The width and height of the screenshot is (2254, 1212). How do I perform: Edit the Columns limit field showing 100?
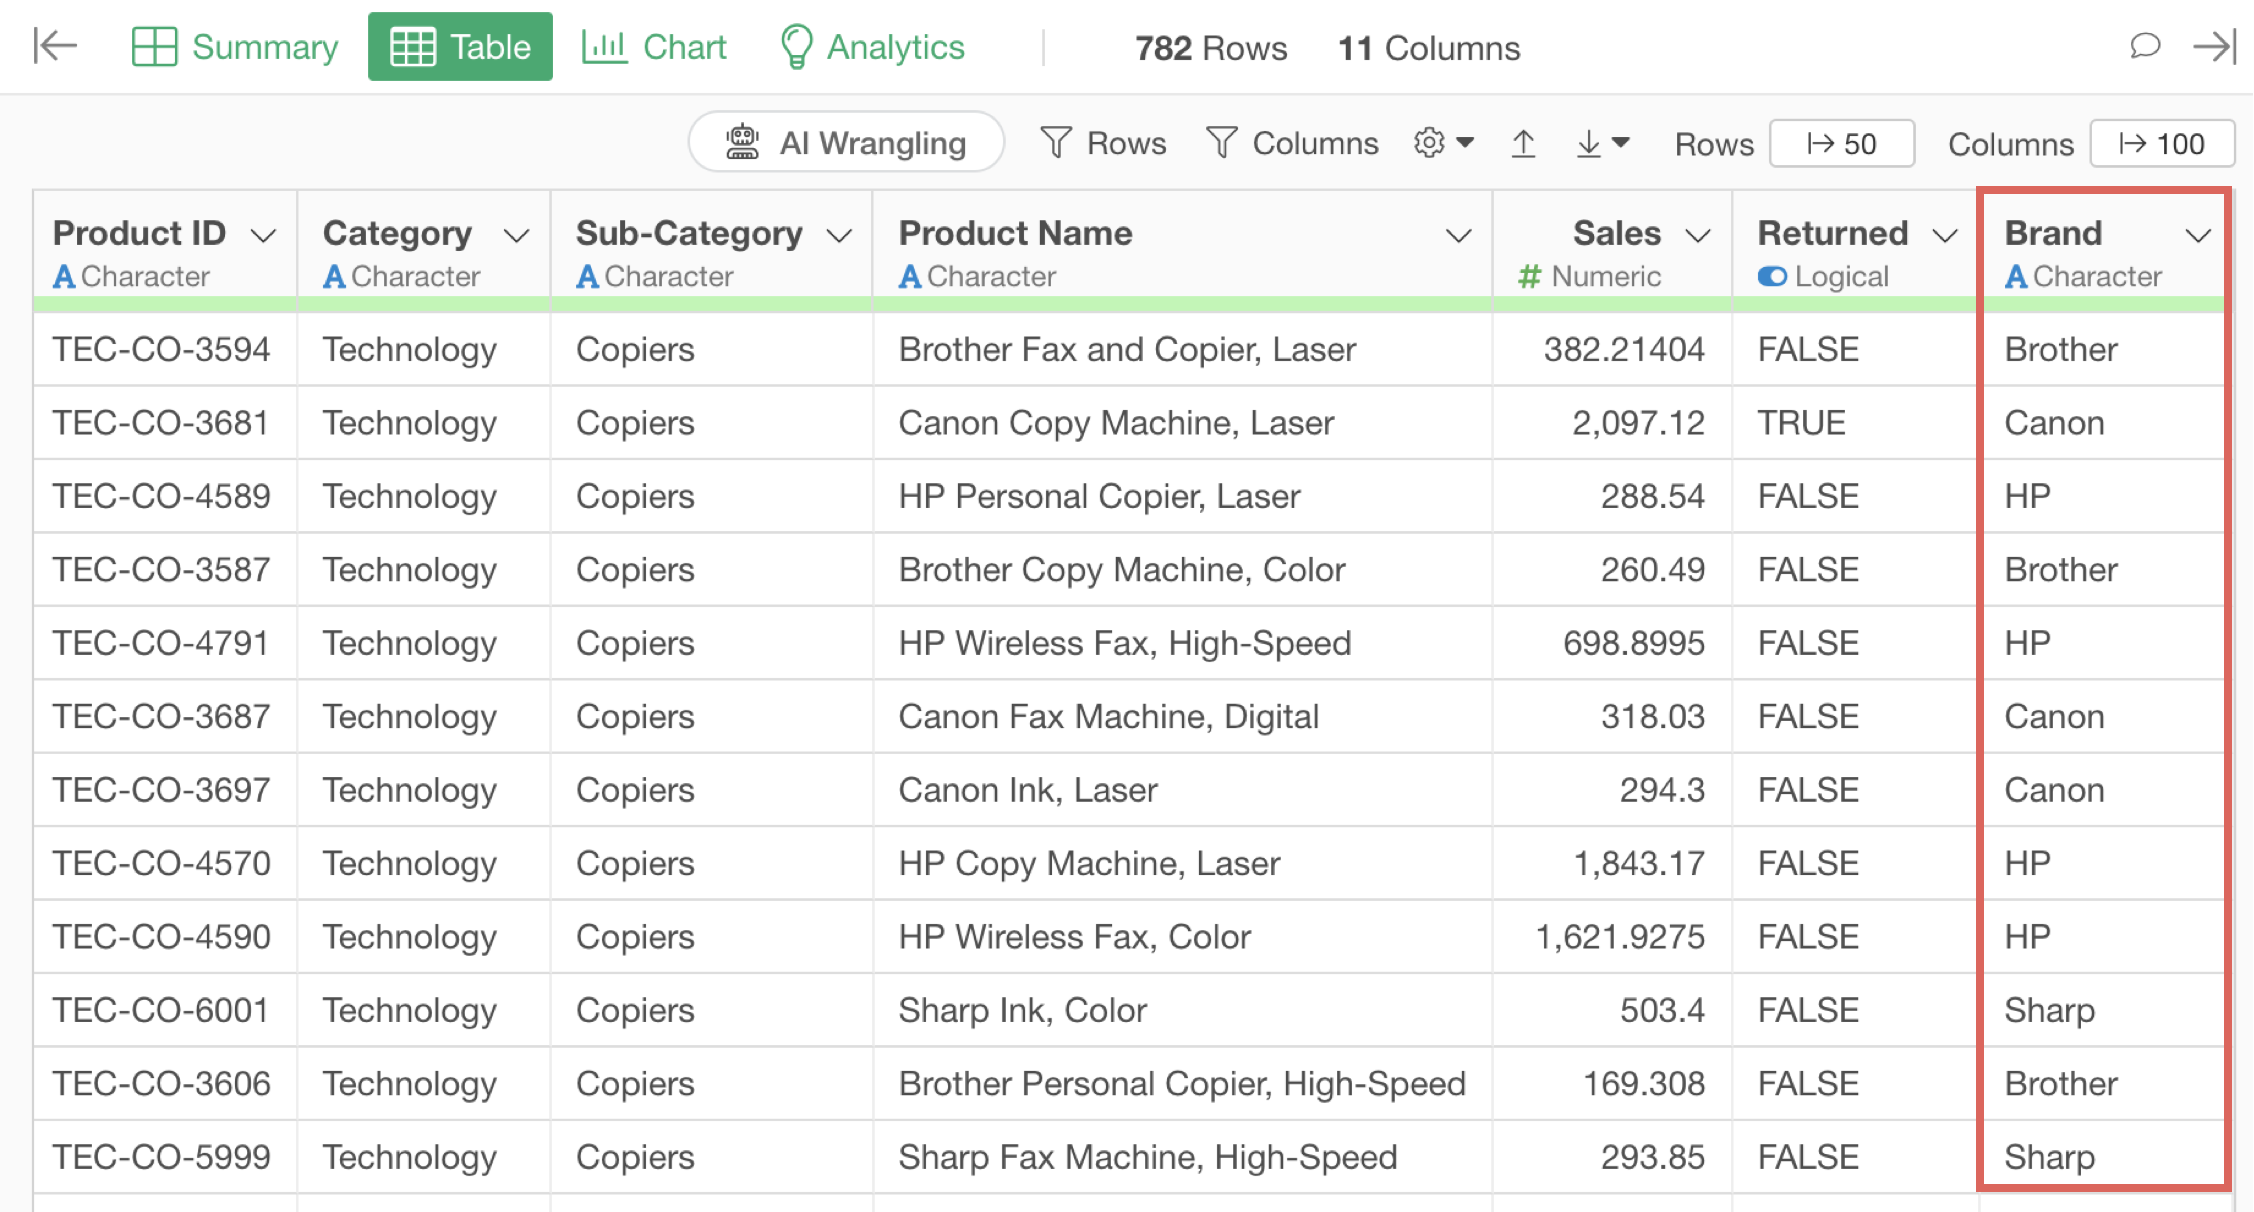click(x=2162, y=144)
